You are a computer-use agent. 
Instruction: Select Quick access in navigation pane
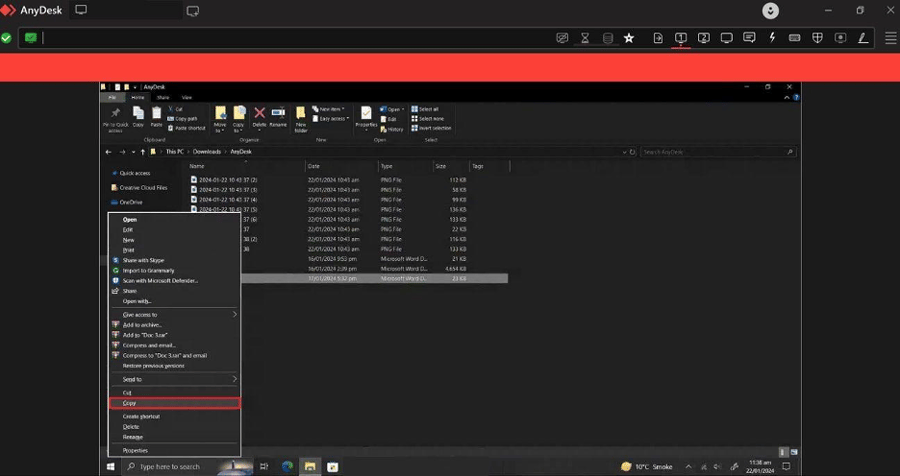(x=131, y=173)
